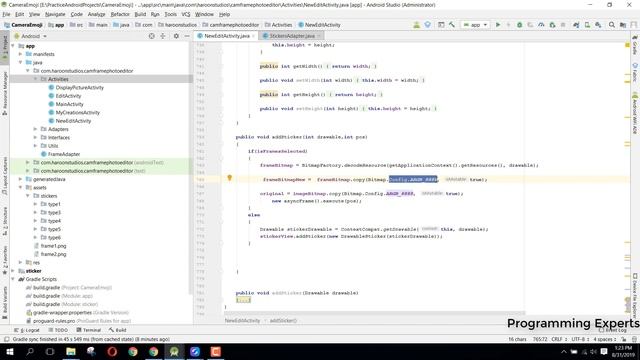Screen dimensions: 640x360
Task: Open the File menu
Action: (7, 14)
